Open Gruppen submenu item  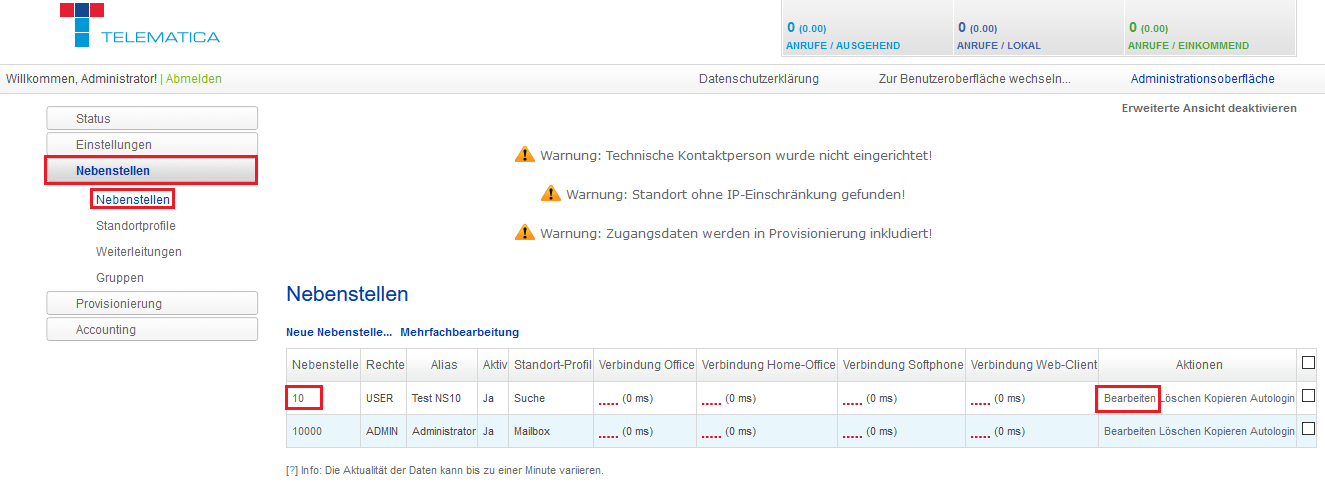tap(120, 278)
